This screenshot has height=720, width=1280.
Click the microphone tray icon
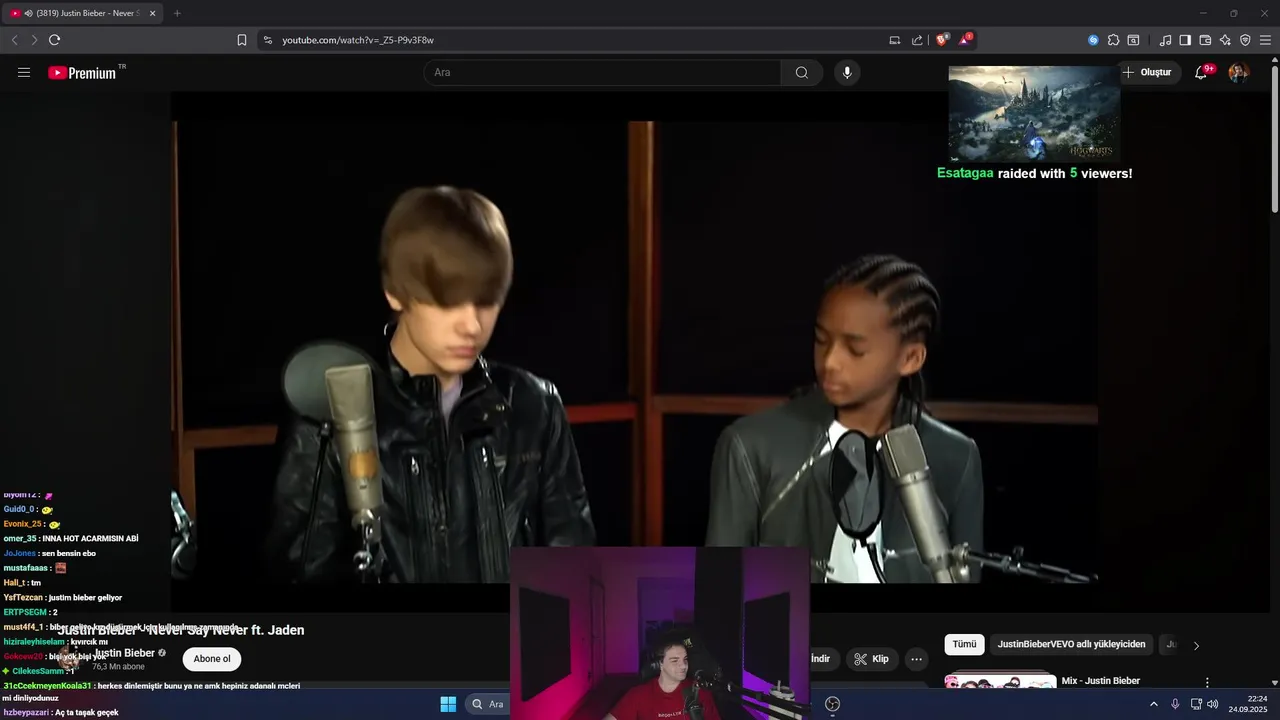tap(1175, 704)
